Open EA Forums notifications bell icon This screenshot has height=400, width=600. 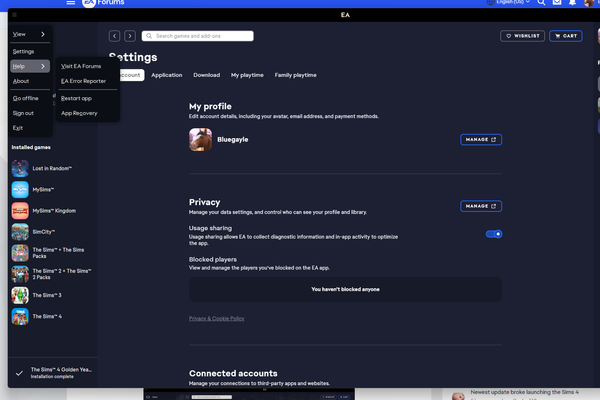point(572,2)
